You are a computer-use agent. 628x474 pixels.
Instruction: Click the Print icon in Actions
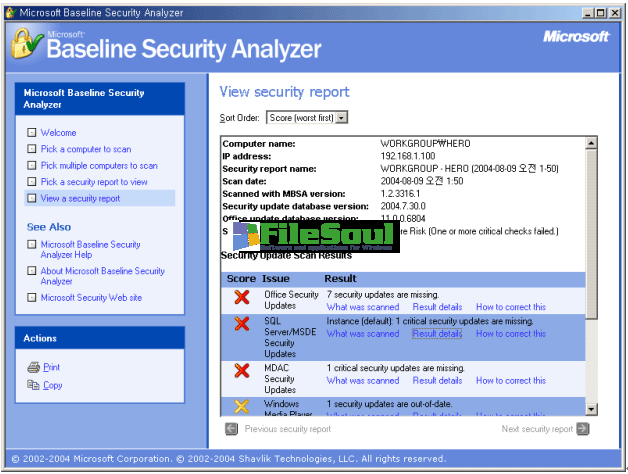click(33, 368)
